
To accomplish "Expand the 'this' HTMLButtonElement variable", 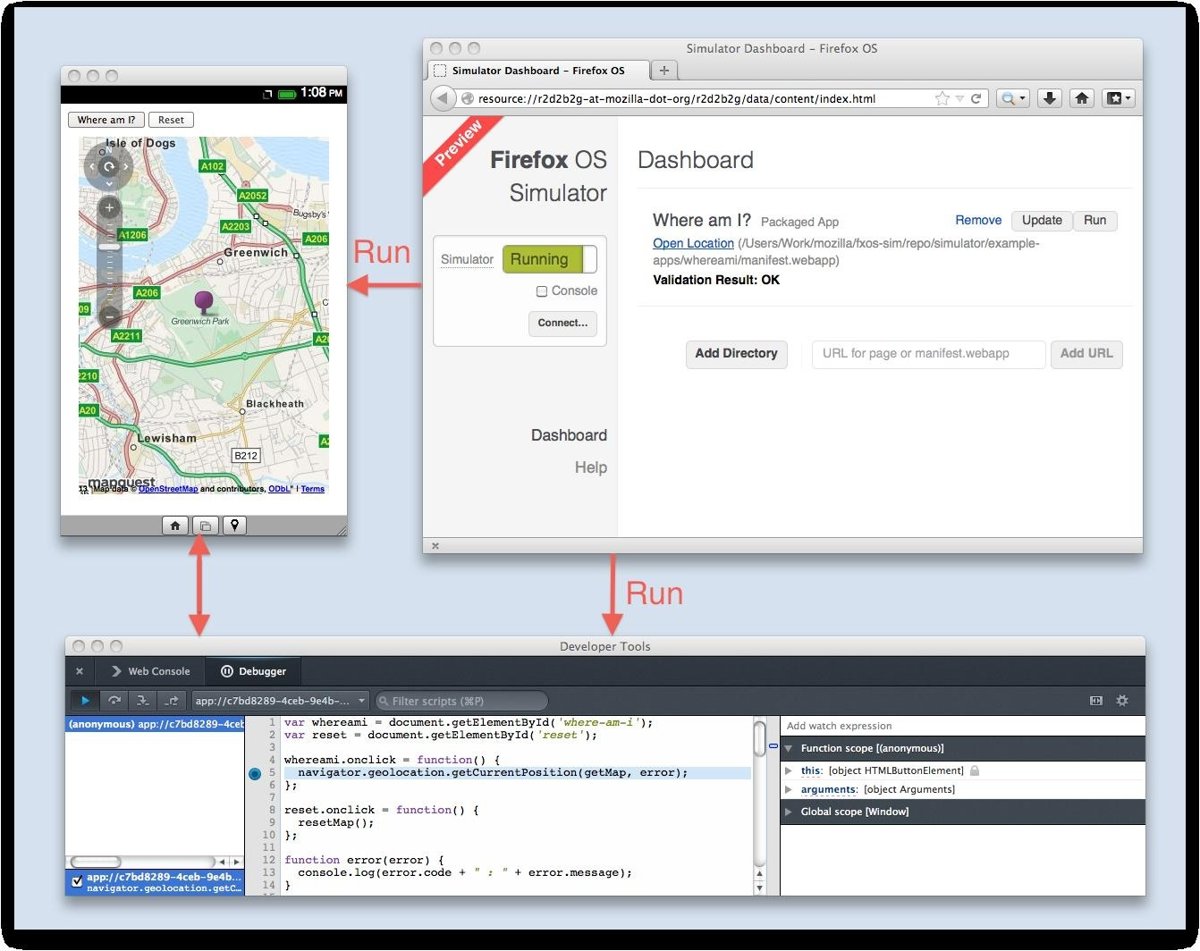I will (789, 771).
